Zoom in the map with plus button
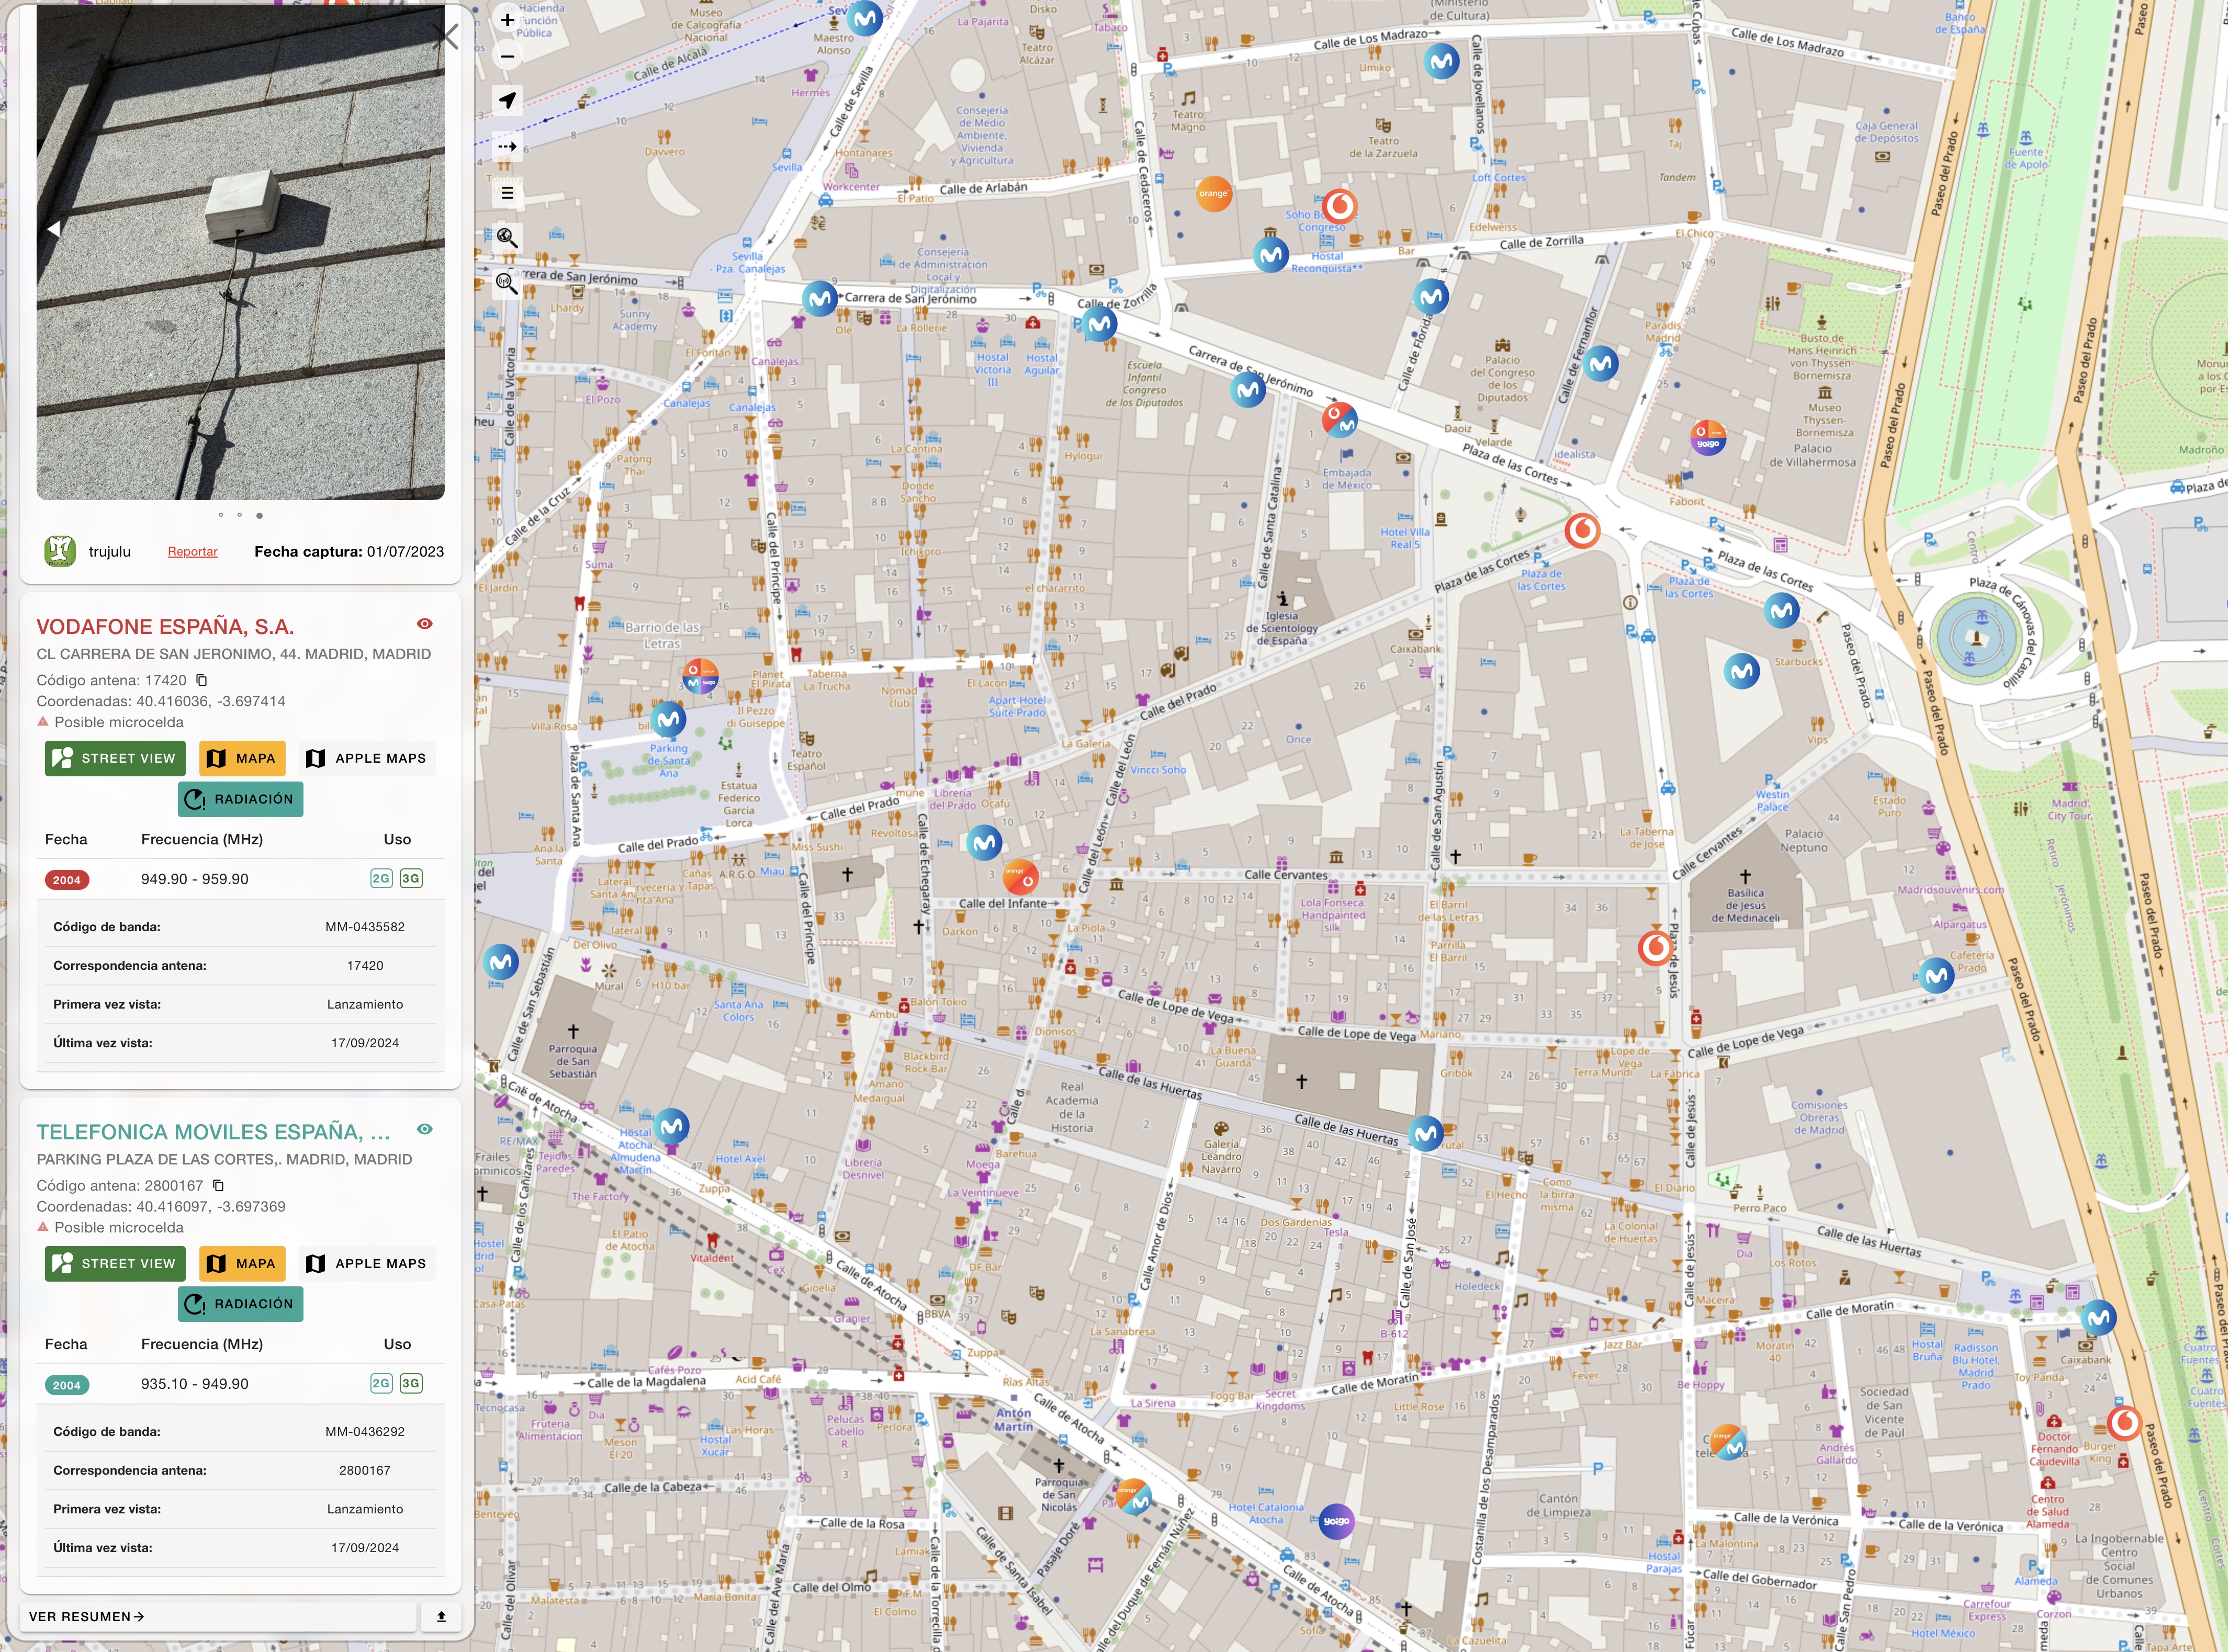 (507, 20)
